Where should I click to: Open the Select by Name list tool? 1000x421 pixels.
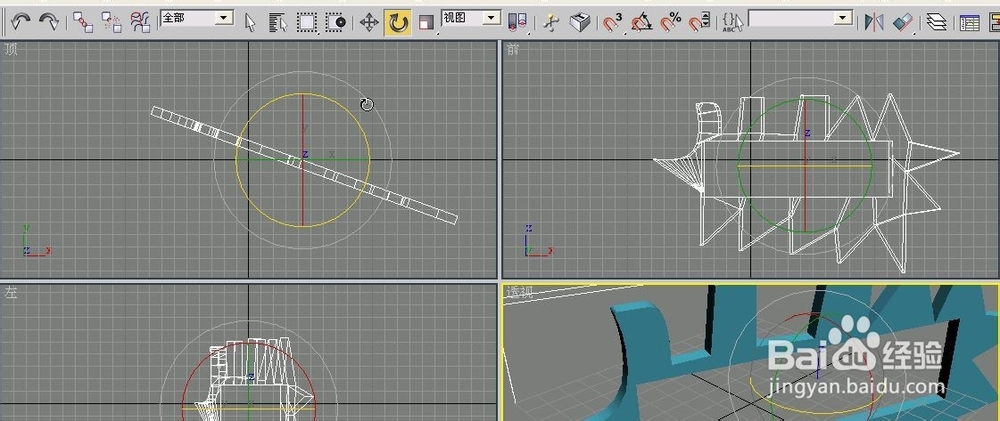point(278,23)
